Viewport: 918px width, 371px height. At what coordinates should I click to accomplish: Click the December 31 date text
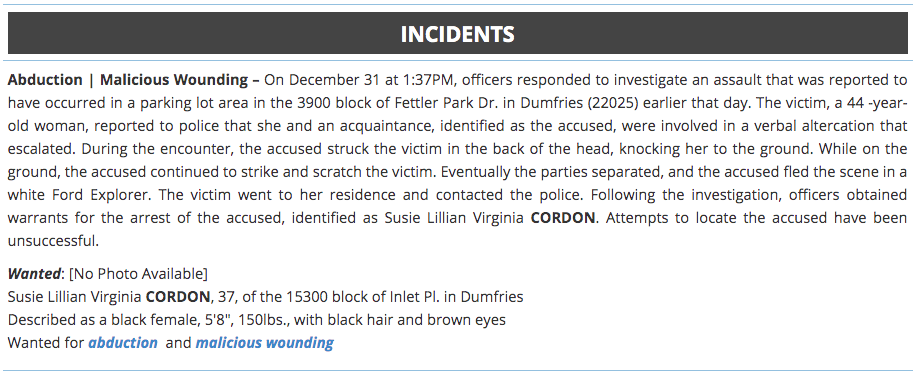click(x=328, y=80)
